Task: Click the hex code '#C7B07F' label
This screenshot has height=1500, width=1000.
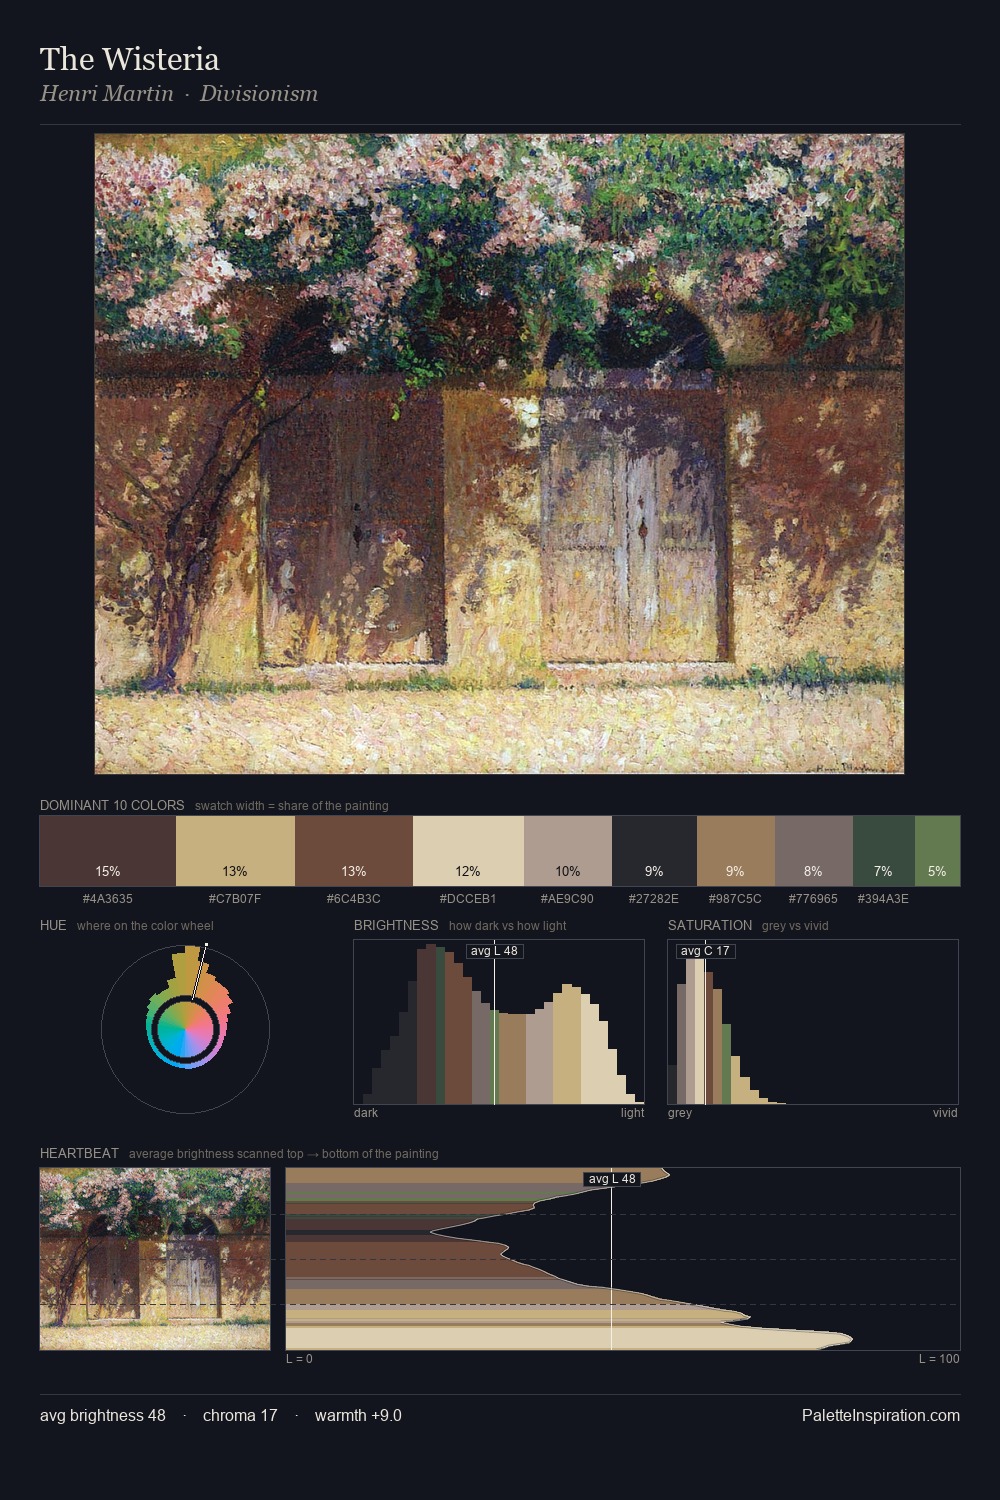Action: pos(235,899)
